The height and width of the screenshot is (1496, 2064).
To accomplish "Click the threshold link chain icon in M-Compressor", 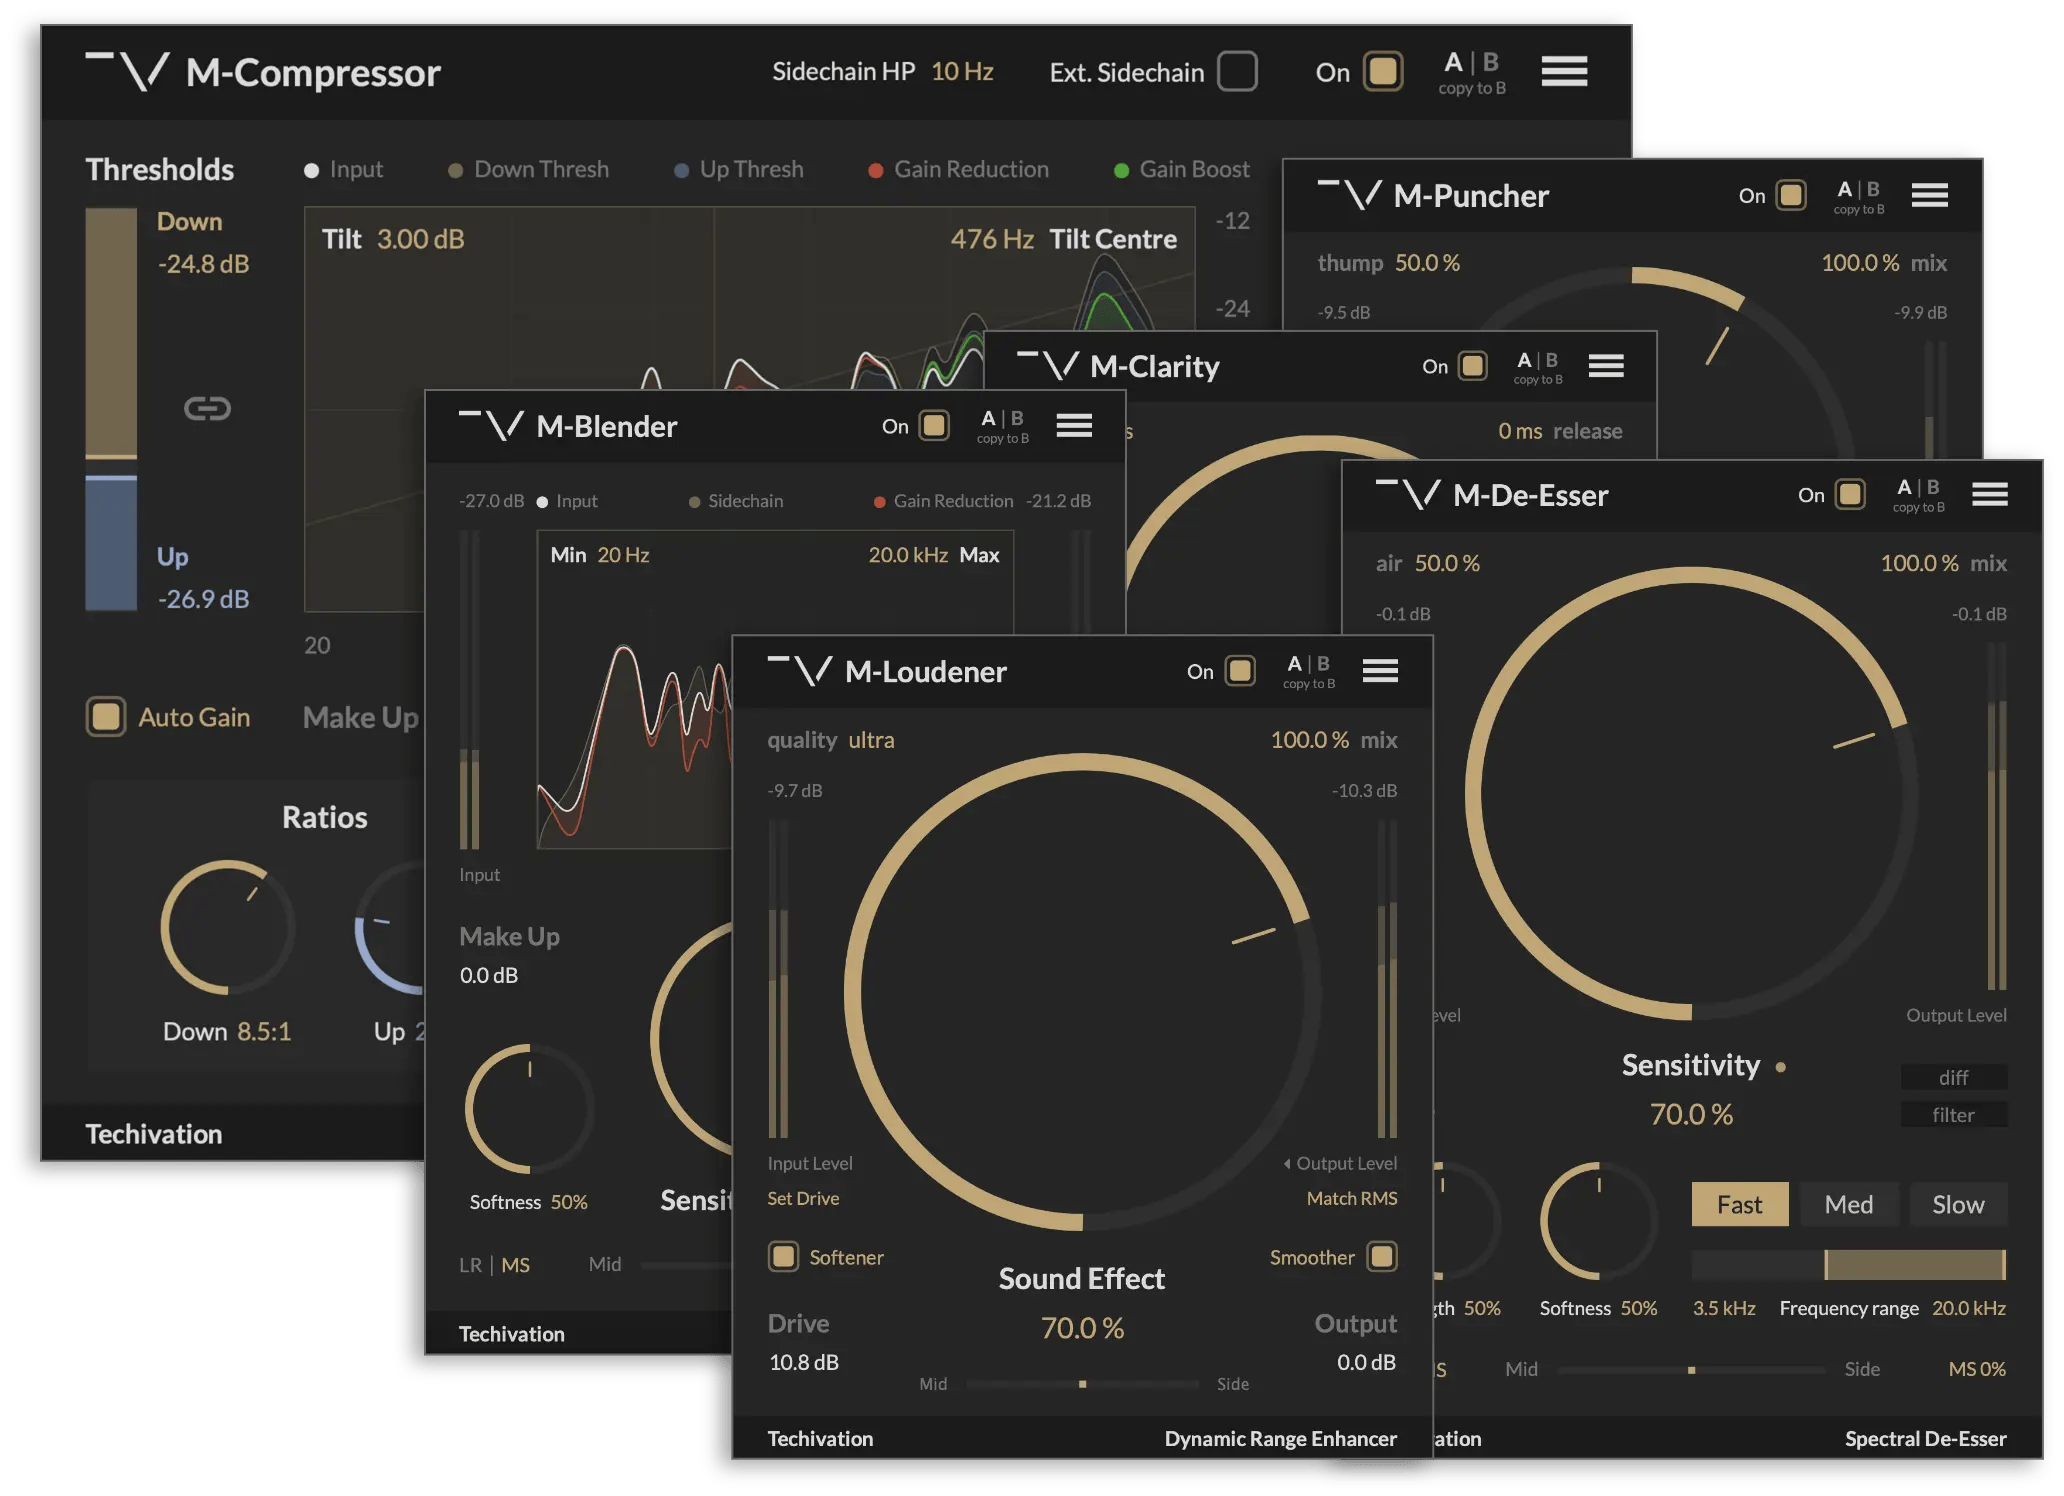I will [x=207, y=408].
